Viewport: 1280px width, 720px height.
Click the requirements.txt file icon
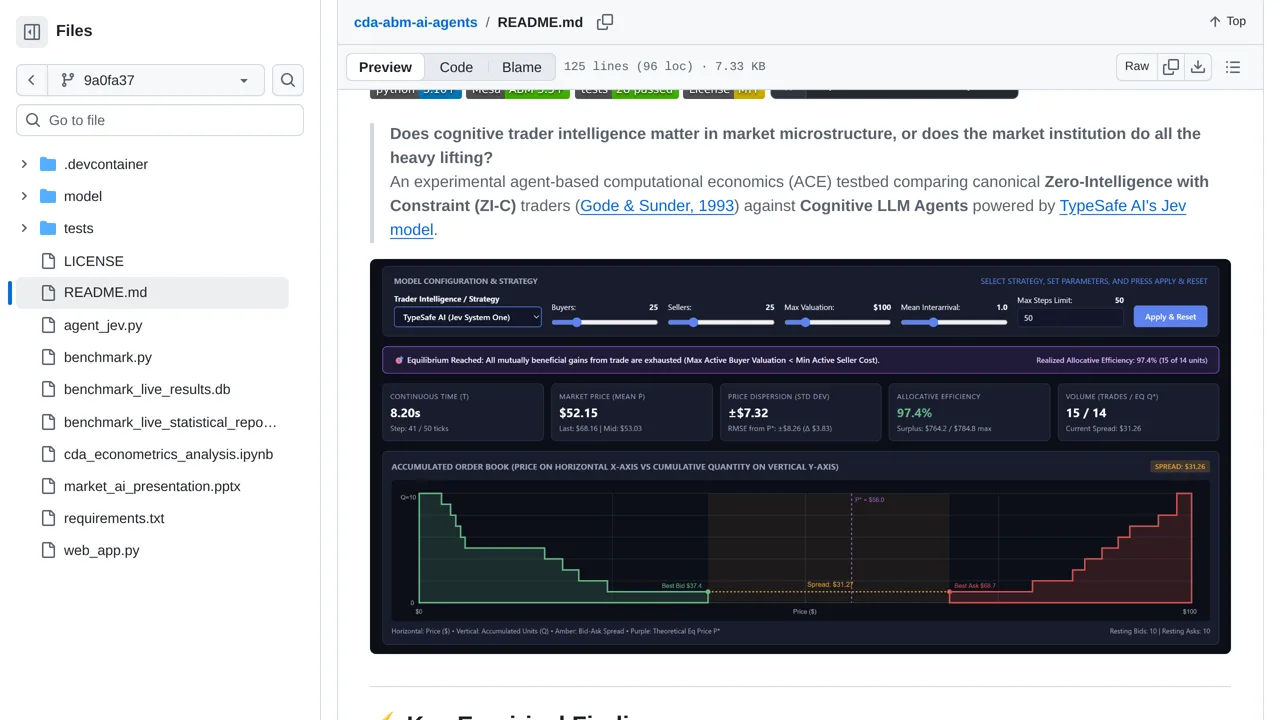coord(48,518)
